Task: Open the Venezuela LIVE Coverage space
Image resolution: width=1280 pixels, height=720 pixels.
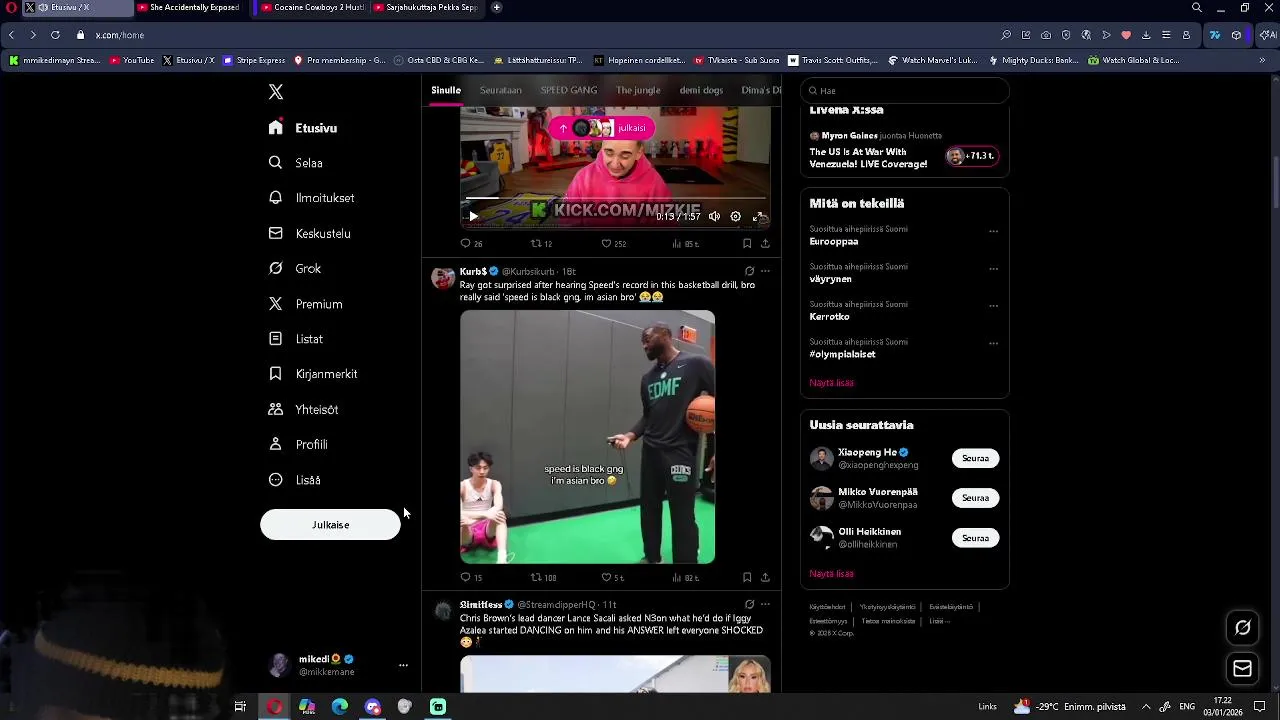Action: 904,150
